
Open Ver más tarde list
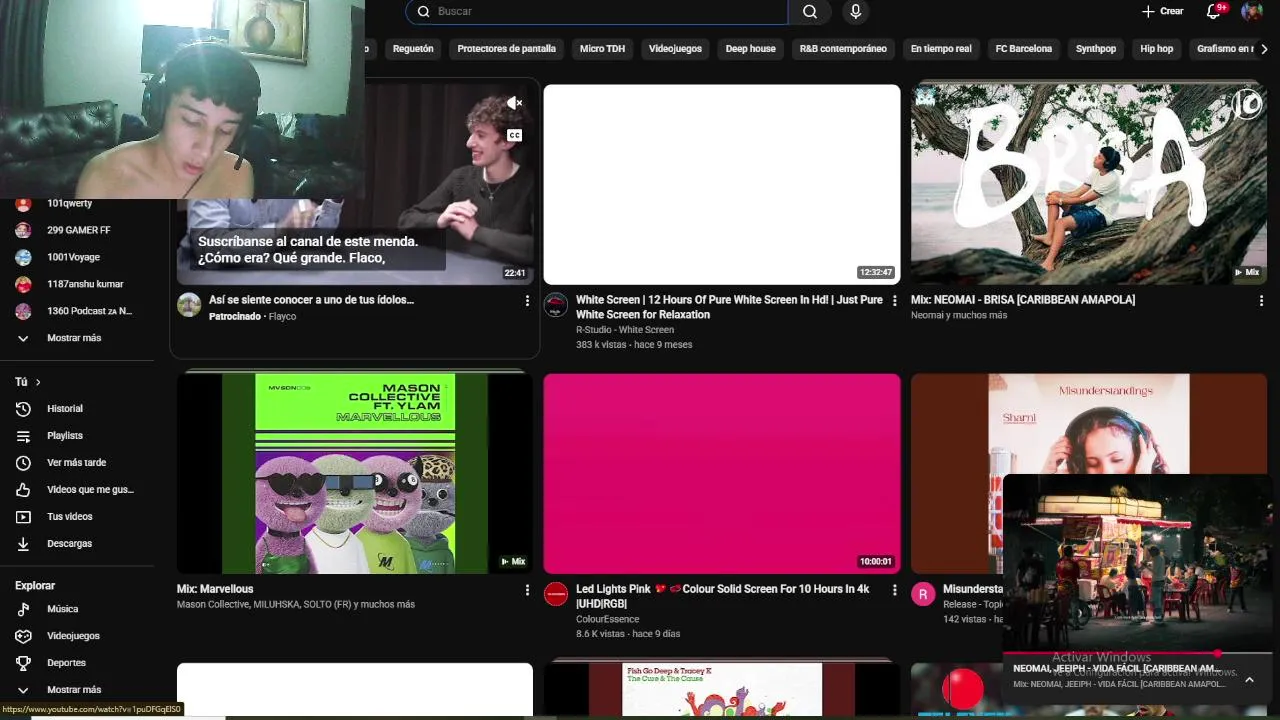point(77,463)
